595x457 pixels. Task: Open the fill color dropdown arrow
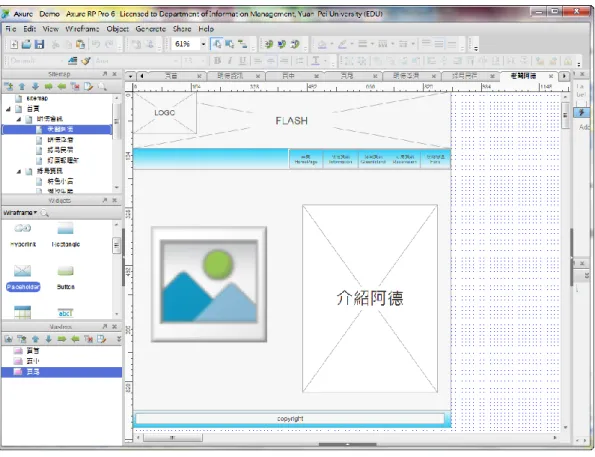point(331,44)
